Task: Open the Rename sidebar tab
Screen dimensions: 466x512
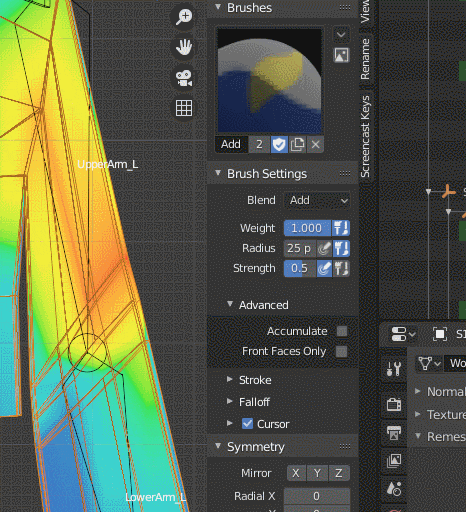Action: tap(366, 59)
